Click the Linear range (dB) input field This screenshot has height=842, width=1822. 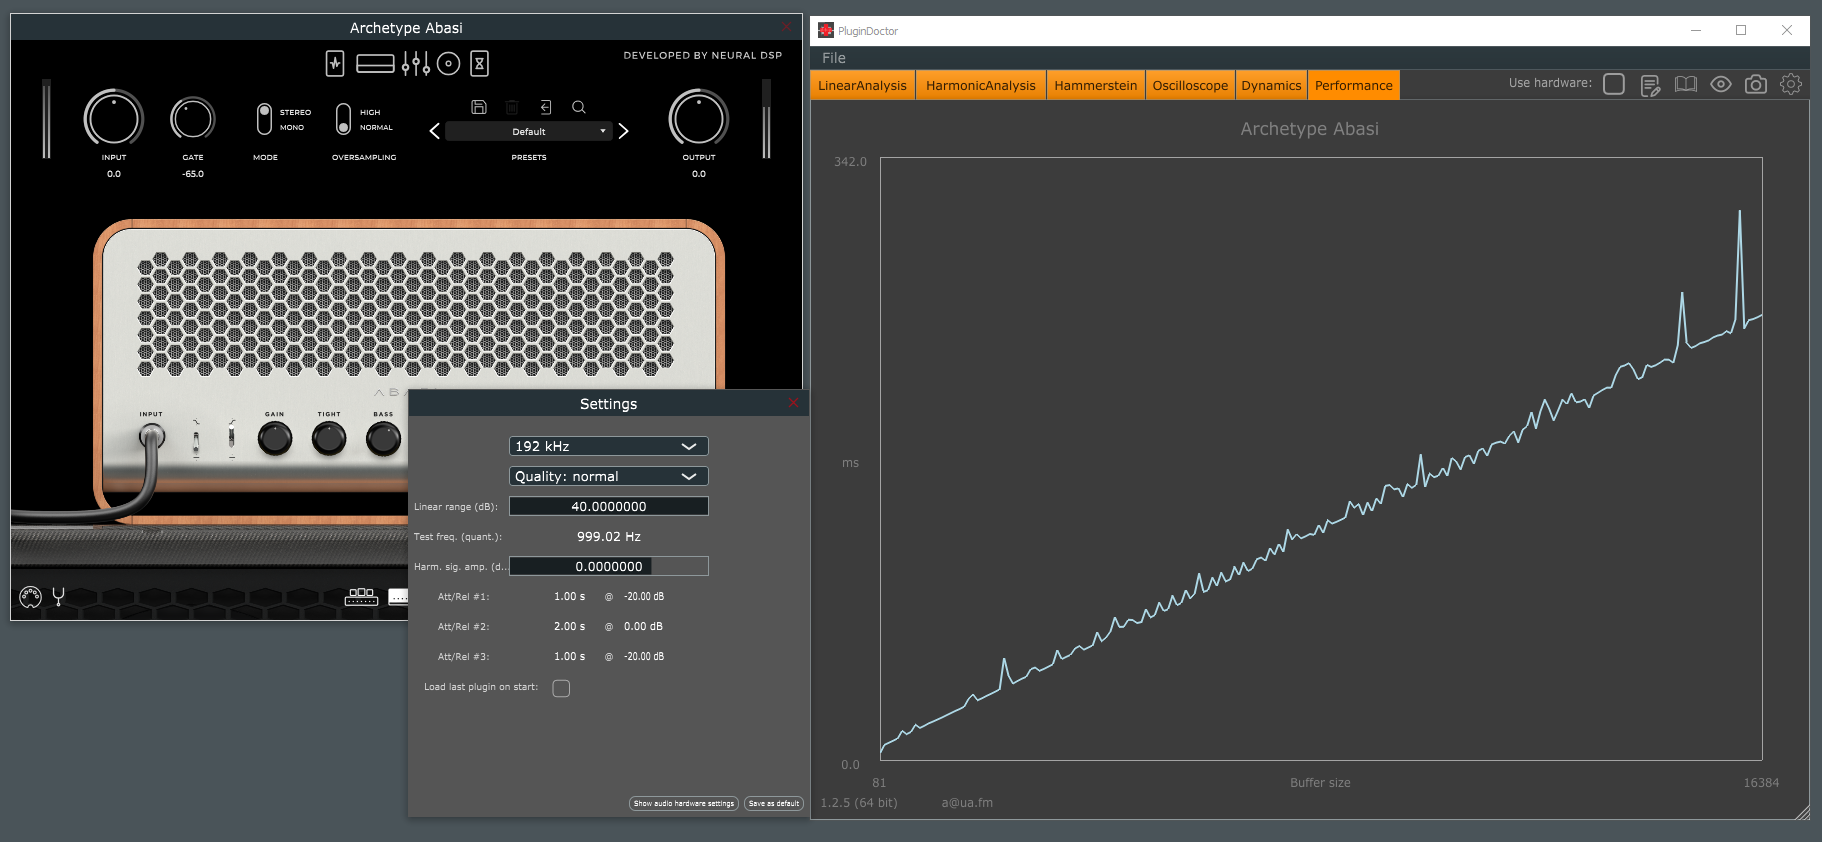pyautogui.click(x=609, y=506)
